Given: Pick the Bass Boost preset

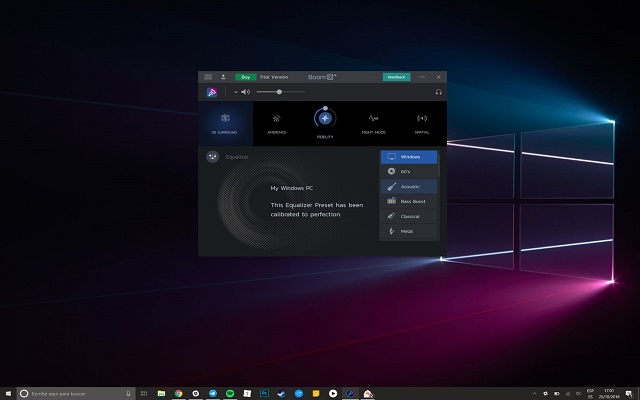Looking at the screenshot, I should (408, 202).
